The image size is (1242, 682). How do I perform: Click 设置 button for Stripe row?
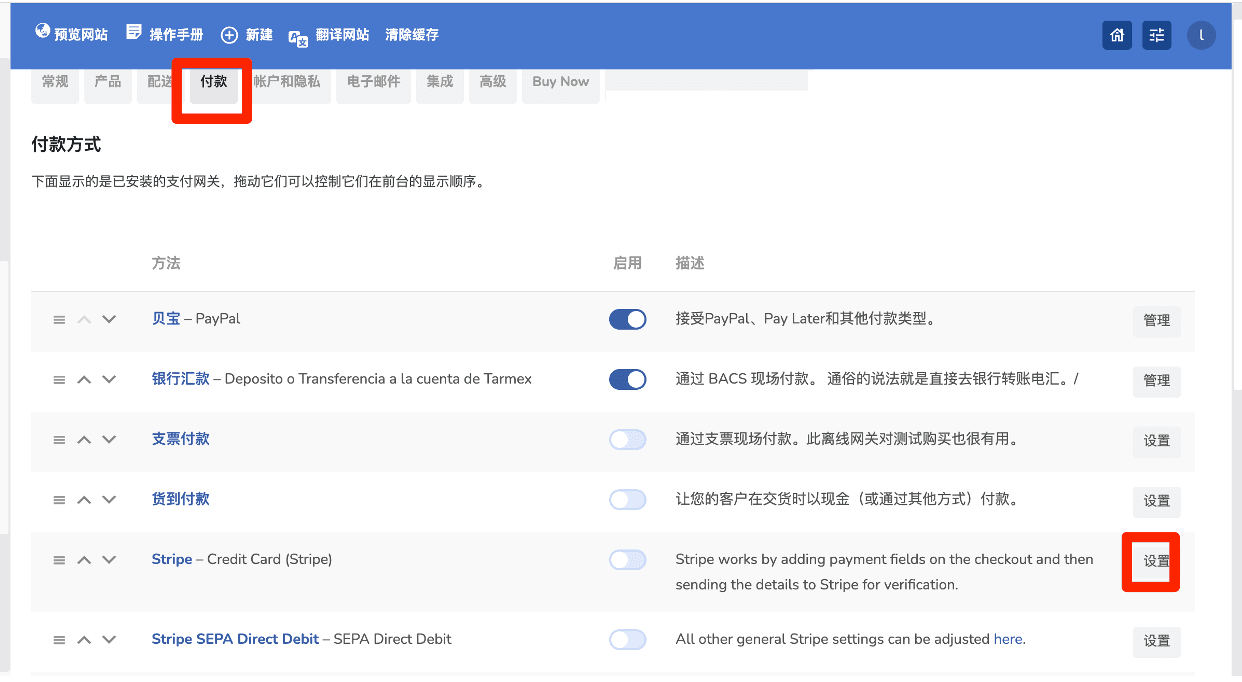[1156, 561]
